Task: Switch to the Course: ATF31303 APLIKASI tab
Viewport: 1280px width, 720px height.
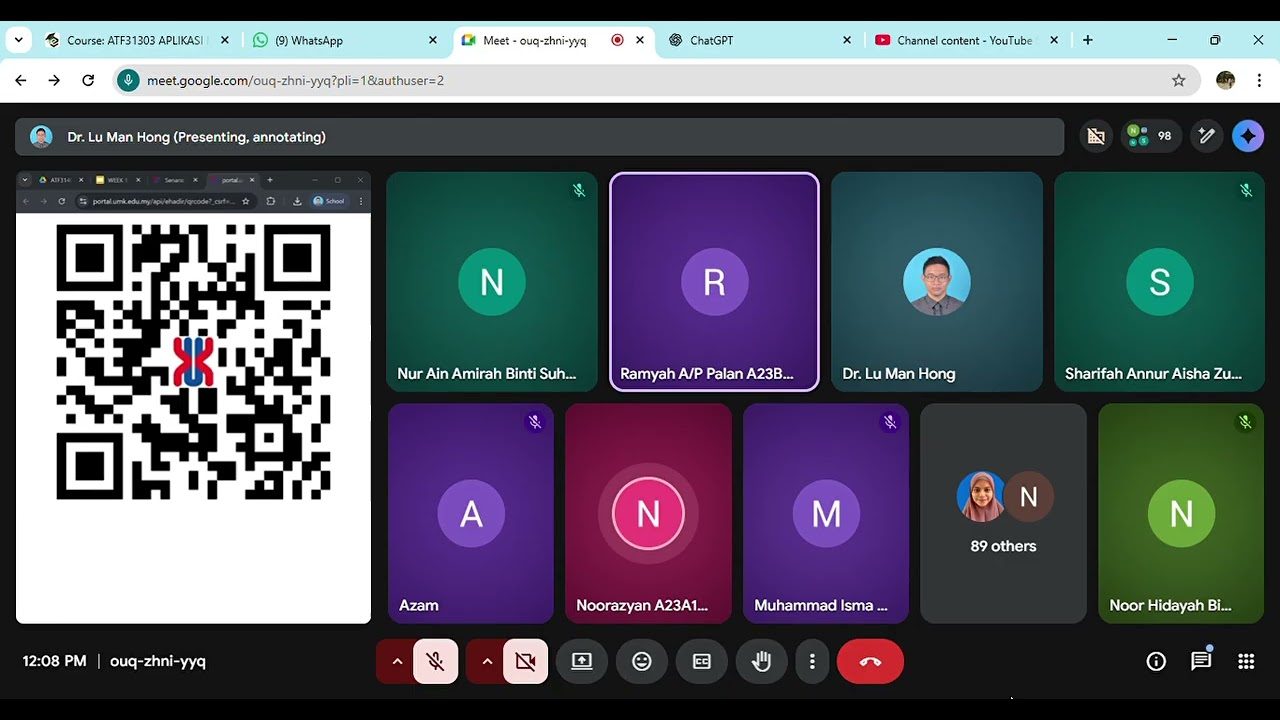Action: (x=138, y=40)
